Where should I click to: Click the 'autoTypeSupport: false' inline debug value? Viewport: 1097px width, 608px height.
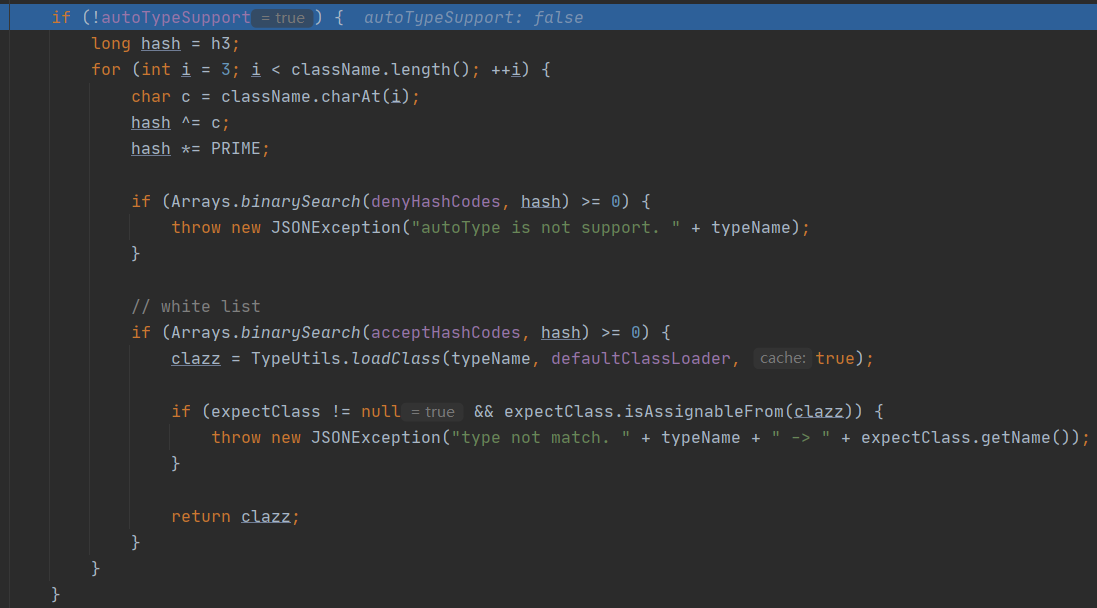pyautogui.click(x=473, y=18)
